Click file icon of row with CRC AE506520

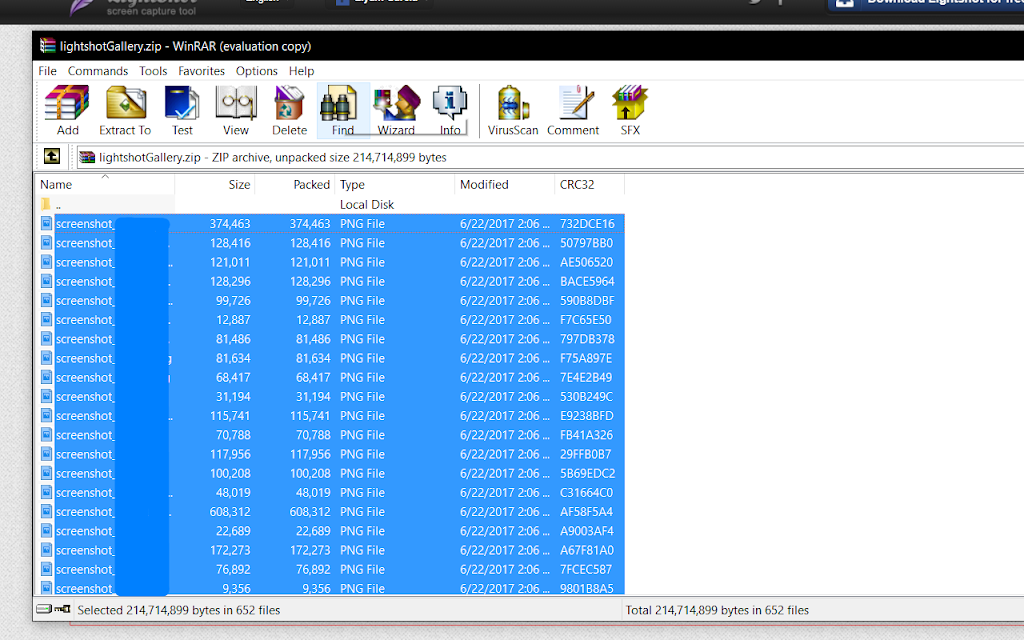[x=46, y=262]
